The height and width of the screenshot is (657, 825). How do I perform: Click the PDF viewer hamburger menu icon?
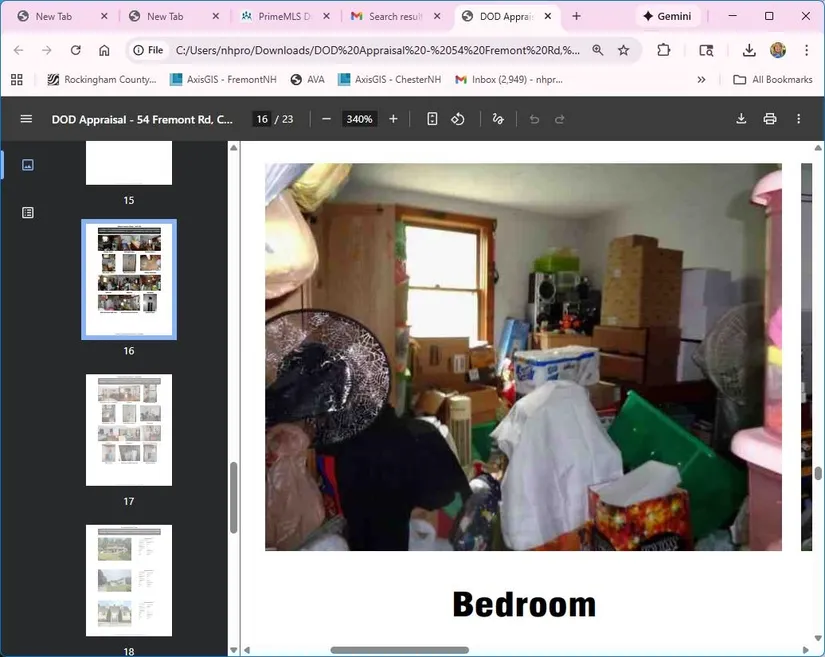pyautogui.click(x=26, y=119)
